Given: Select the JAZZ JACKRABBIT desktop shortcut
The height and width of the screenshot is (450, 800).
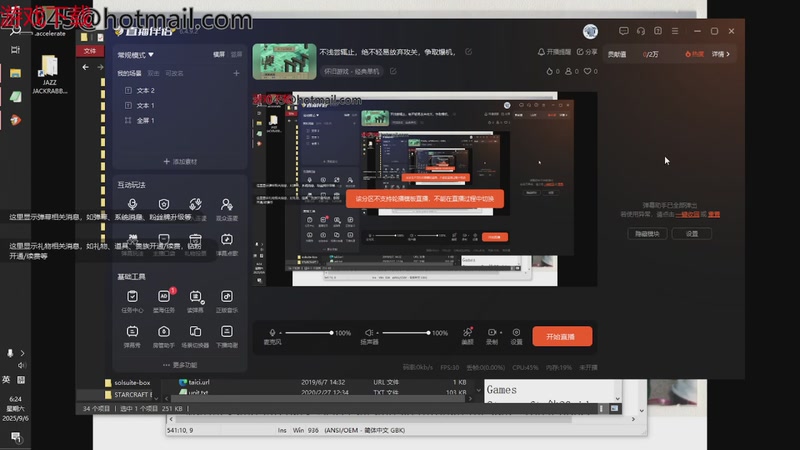Looking at the screenshot, I should (49, 75).
